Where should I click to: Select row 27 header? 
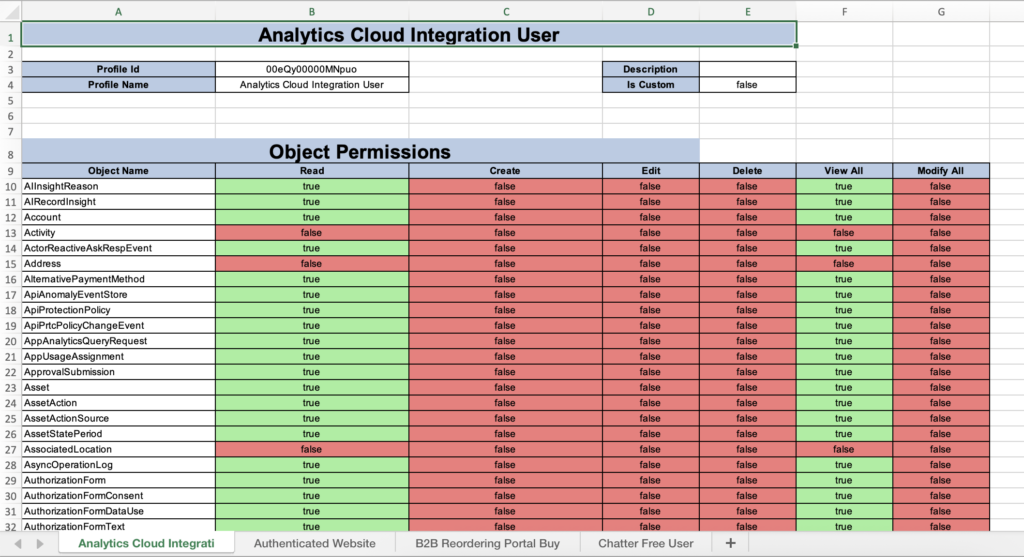click(x=10, y=450)
